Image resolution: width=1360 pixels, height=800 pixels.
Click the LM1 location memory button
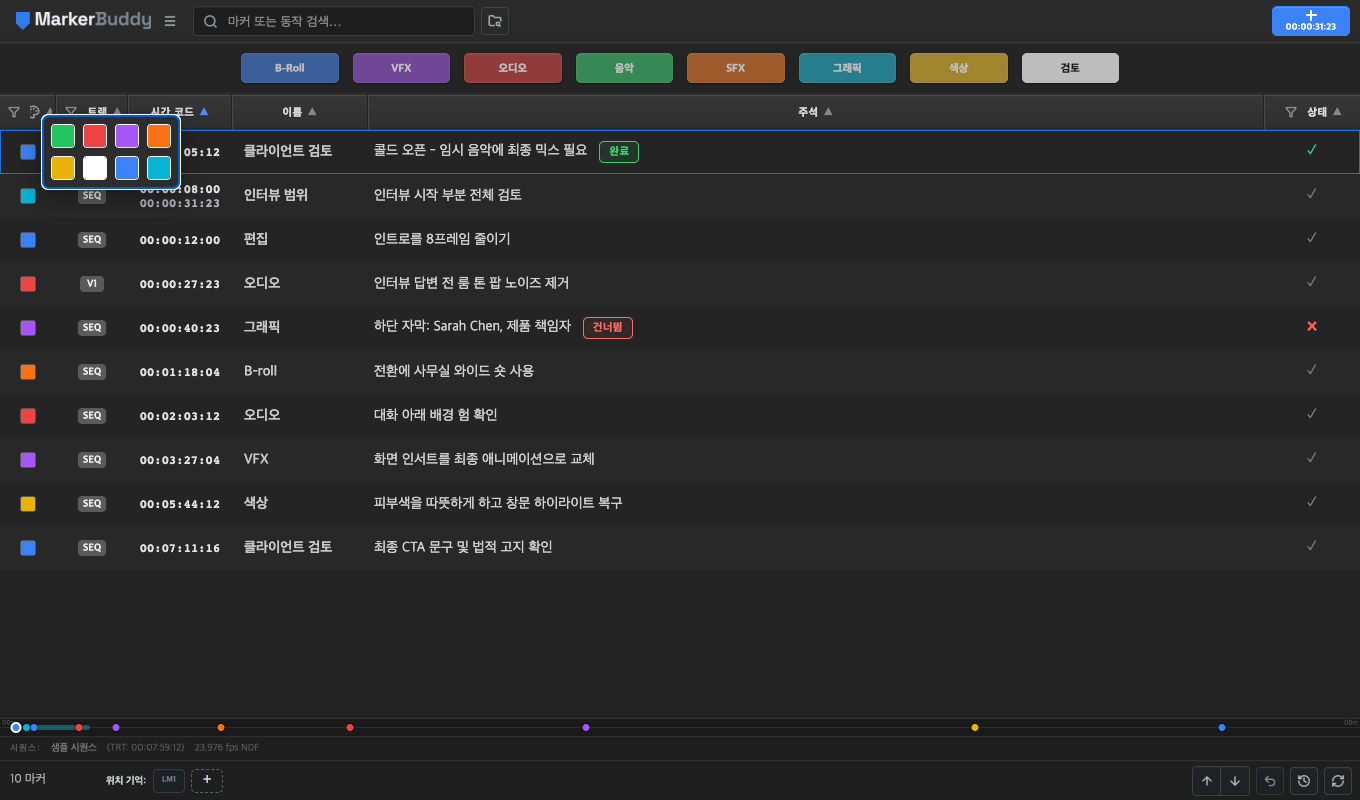click(x=169, y=780)
